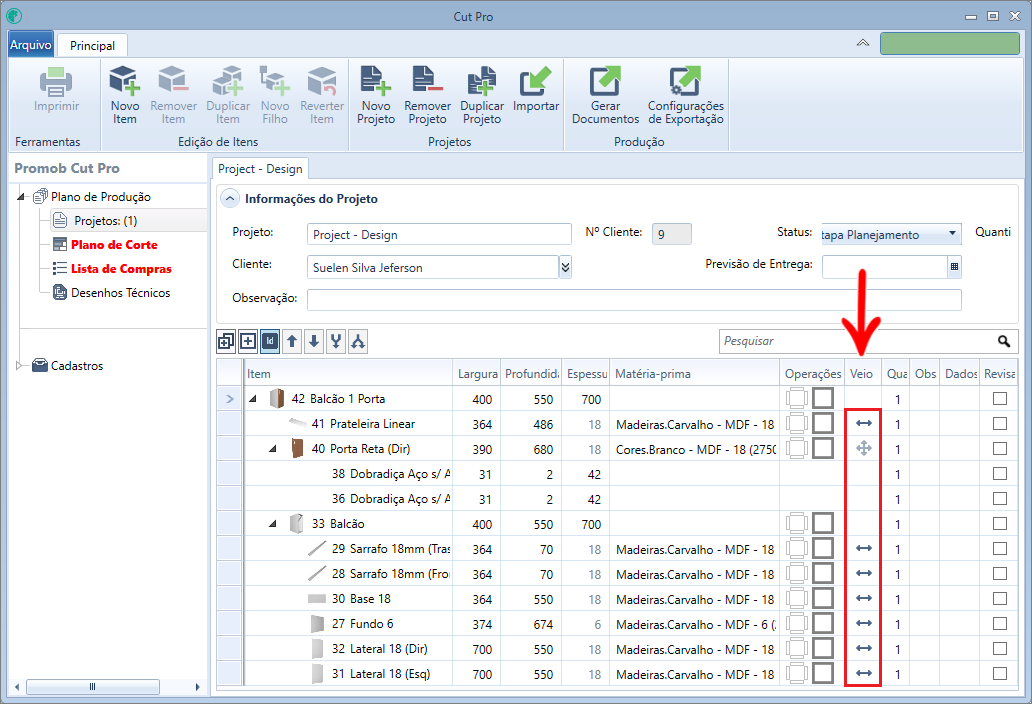
Task: Open Desenhos Técnicos
Action: (120, 293)
